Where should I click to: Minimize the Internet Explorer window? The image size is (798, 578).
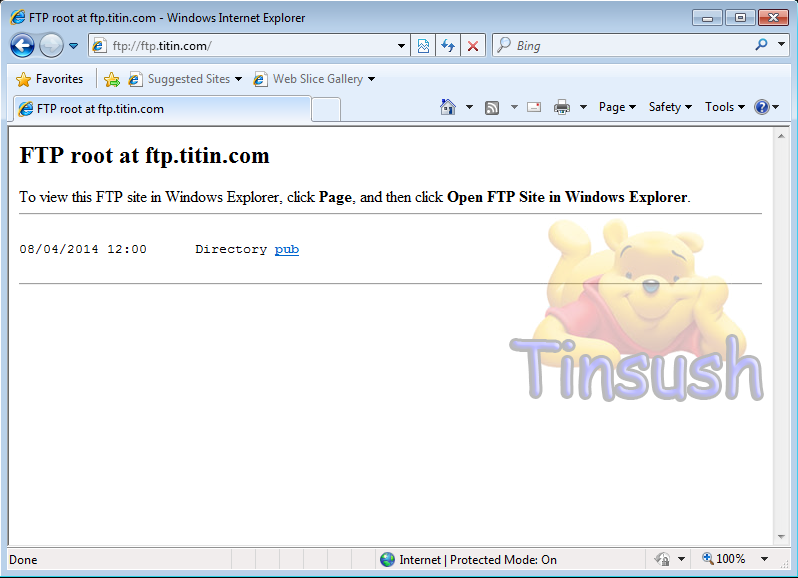pyautogui.click(x=707, y=18)
